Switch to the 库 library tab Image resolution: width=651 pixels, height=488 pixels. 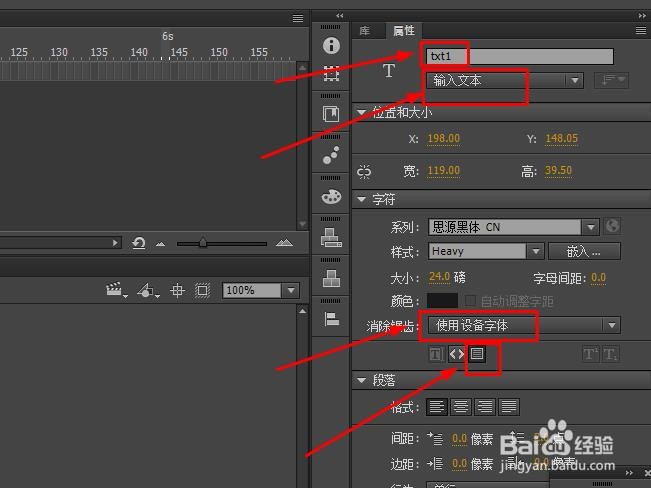point(365,31)
